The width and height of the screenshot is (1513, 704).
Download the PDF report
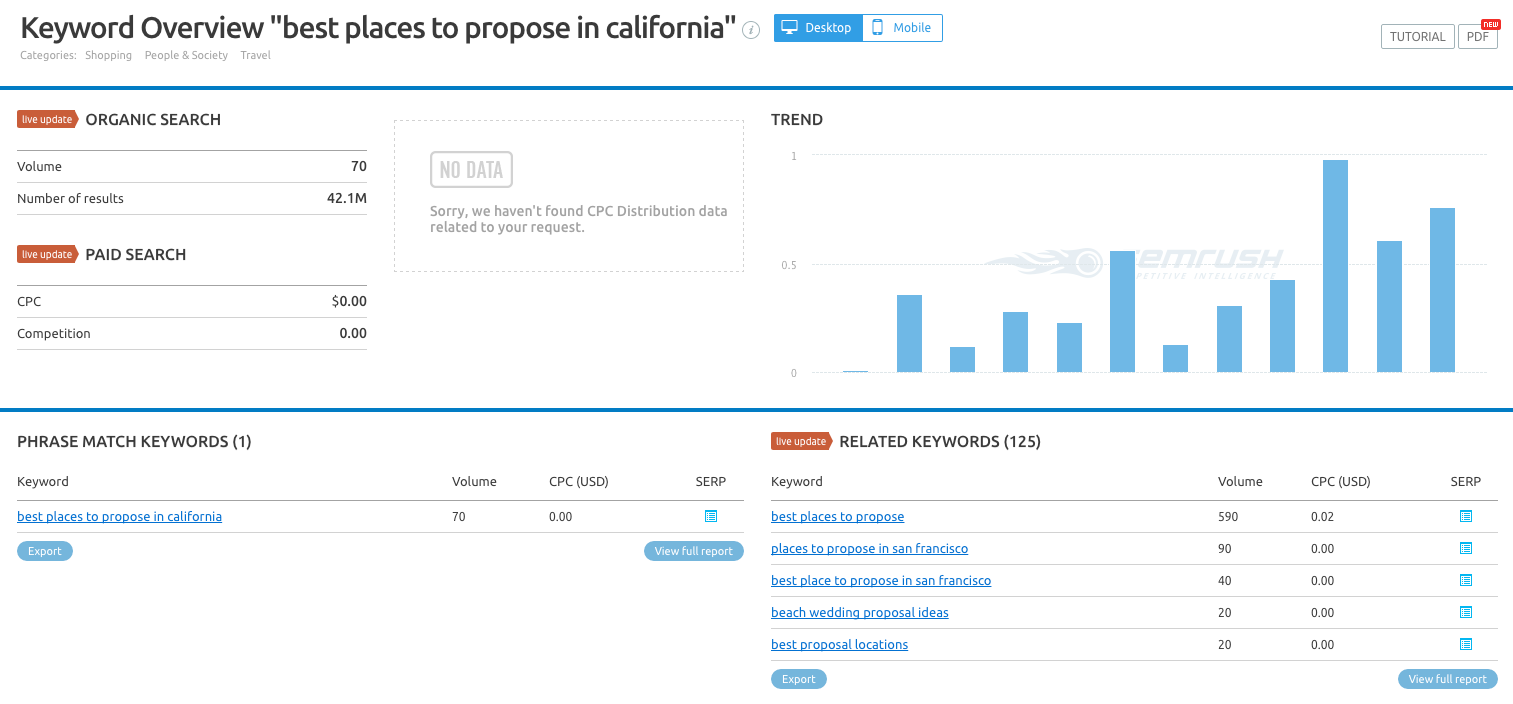coord(1477,36)
